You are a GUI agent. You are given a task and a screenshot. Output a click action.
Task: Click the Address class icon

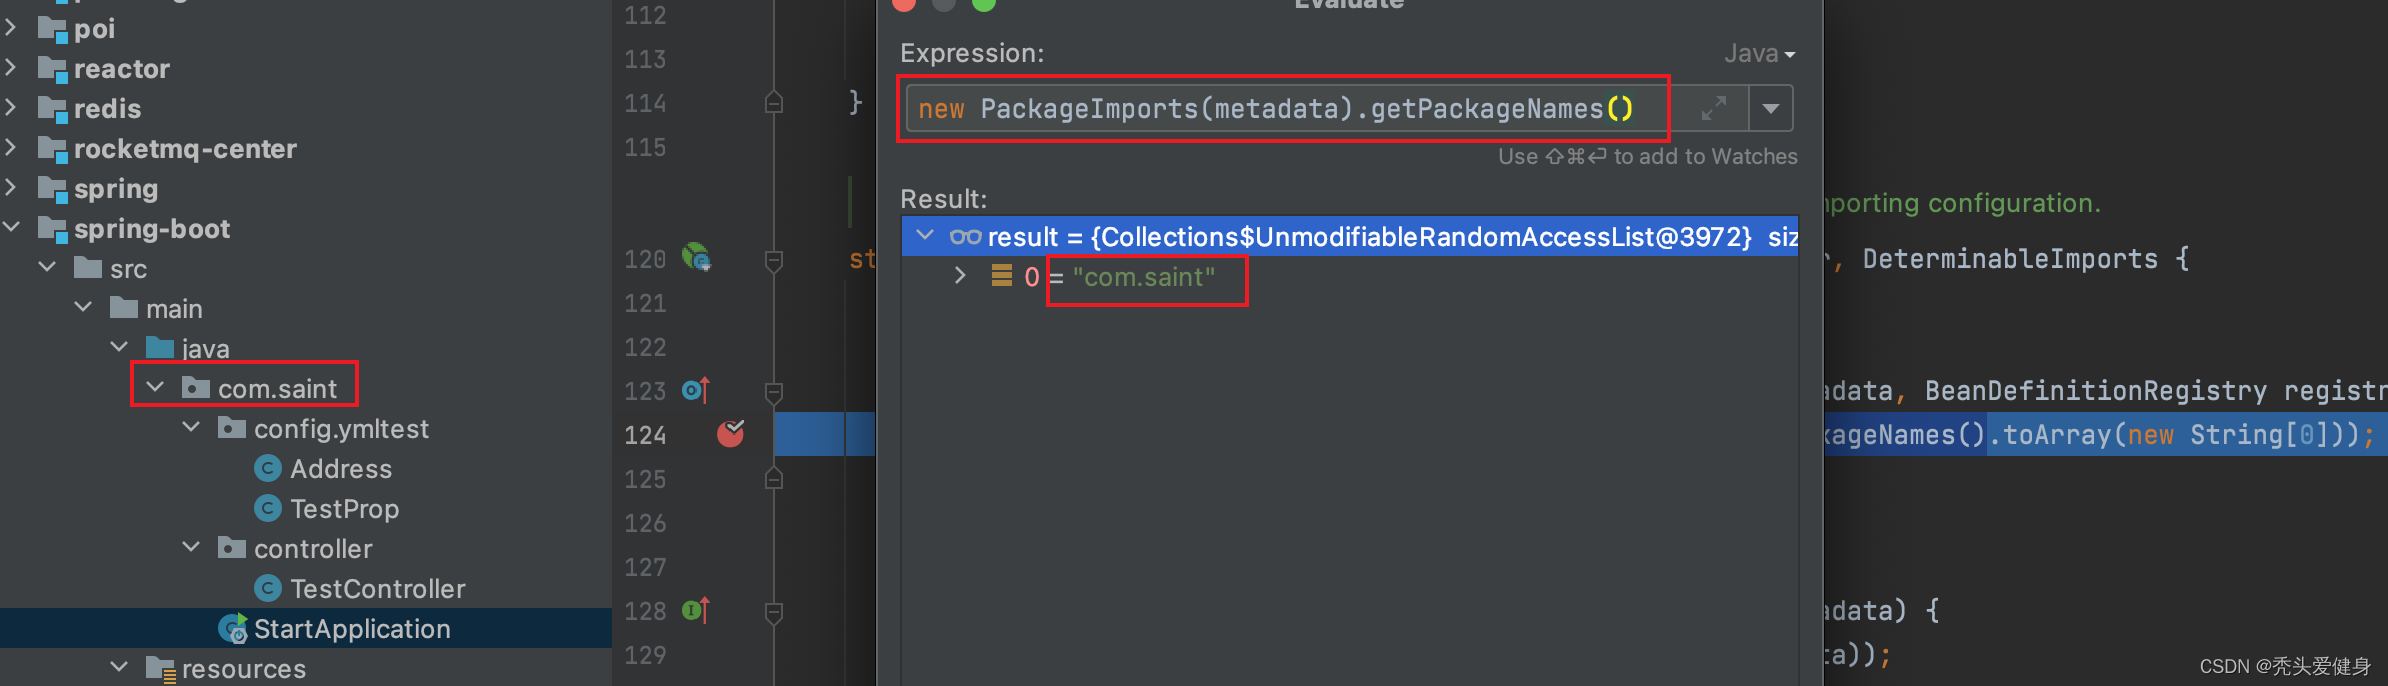click(268, 468)
